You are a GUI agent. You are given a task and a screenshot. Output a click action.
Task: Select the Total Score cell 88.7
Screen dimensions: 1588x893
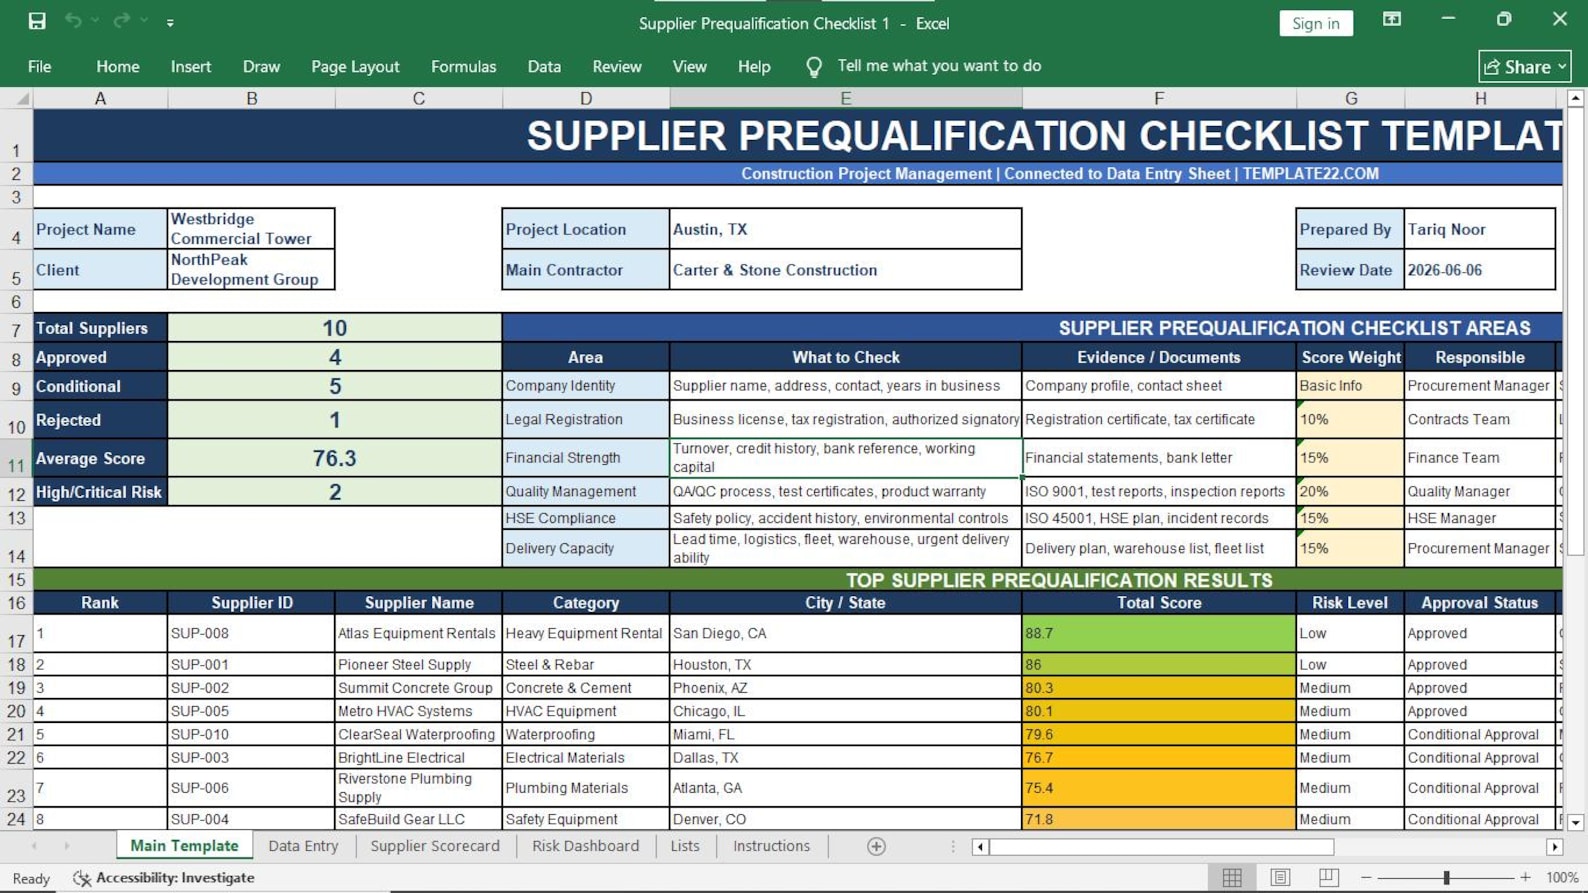click(1159, 633)
